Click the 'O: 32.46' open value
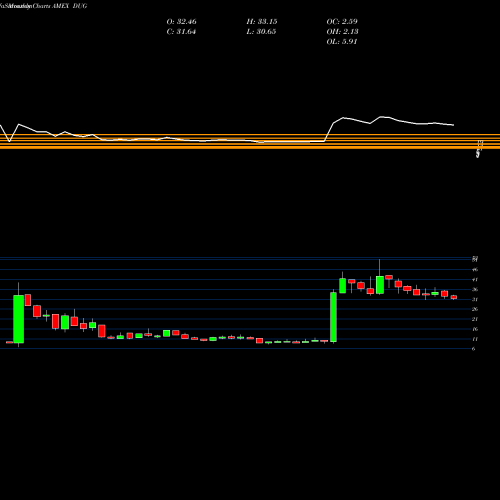500x500 pixels. pos(181,22)
